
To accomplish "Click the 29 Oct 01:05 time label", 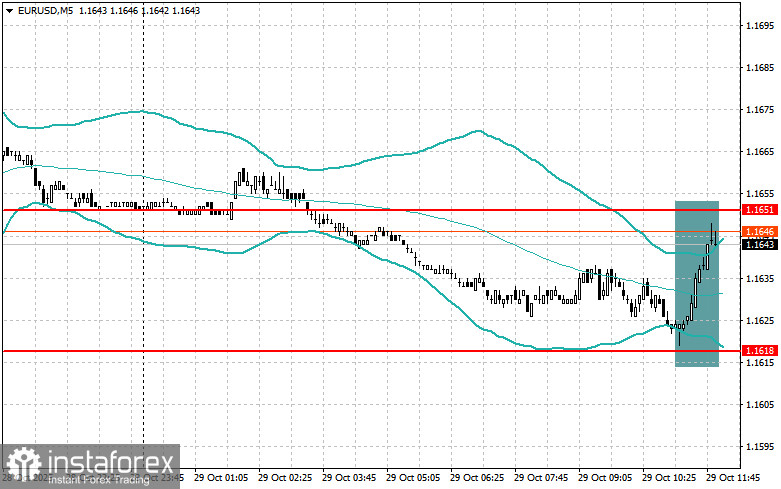I will (221, 478).
